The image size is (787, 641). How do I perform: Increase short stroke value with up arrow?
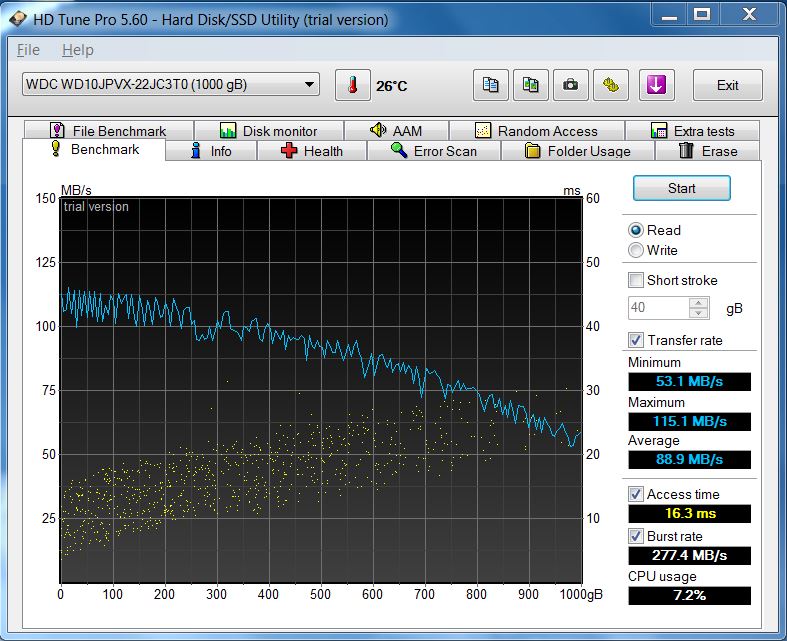pyautogui.click(x=699, y=303)
